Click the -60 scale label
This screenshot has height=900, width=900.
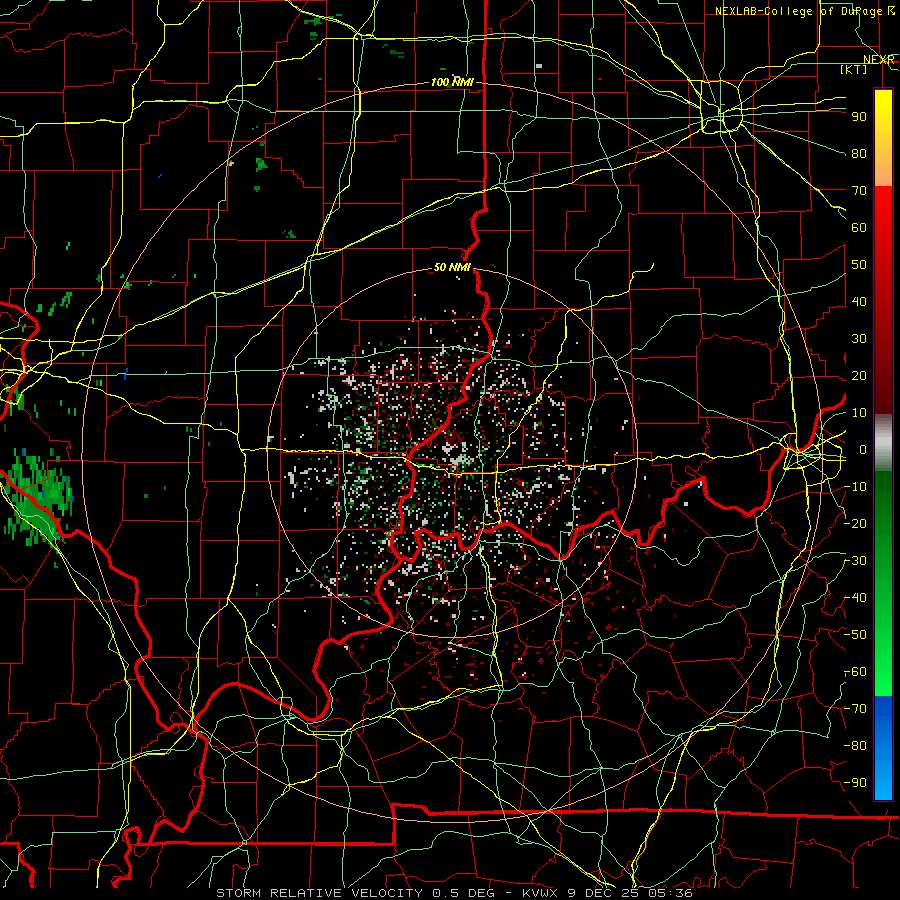[x=855, y=672]
